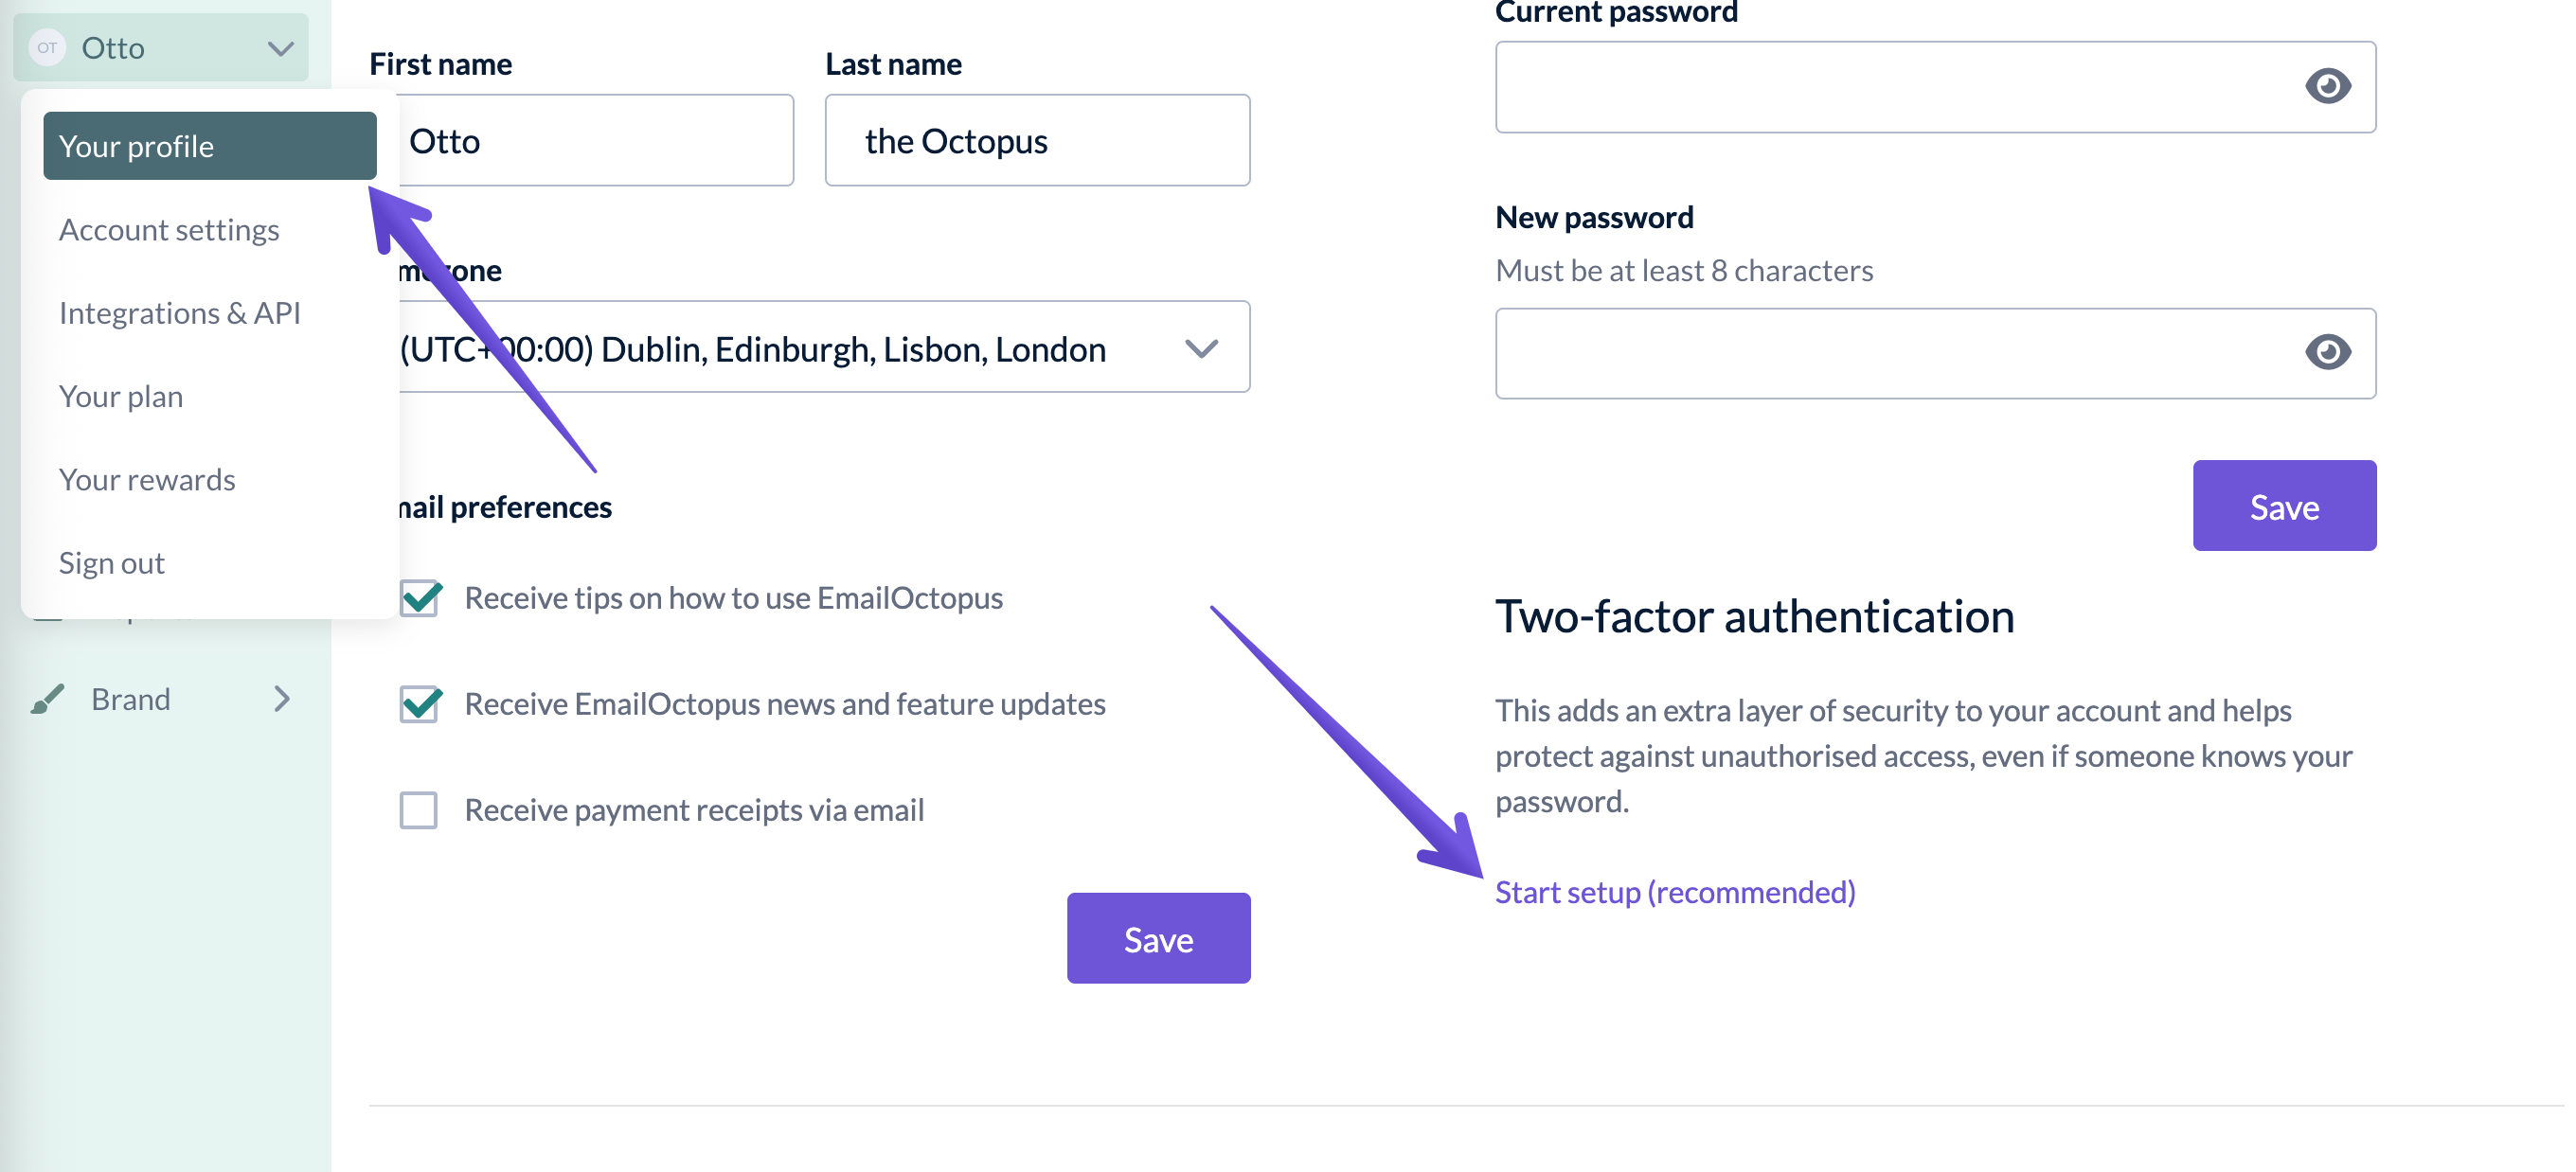Viewport: 2576px width, 1172px height.
Task: Open Your plan menu entry
Action: [121, 397]
